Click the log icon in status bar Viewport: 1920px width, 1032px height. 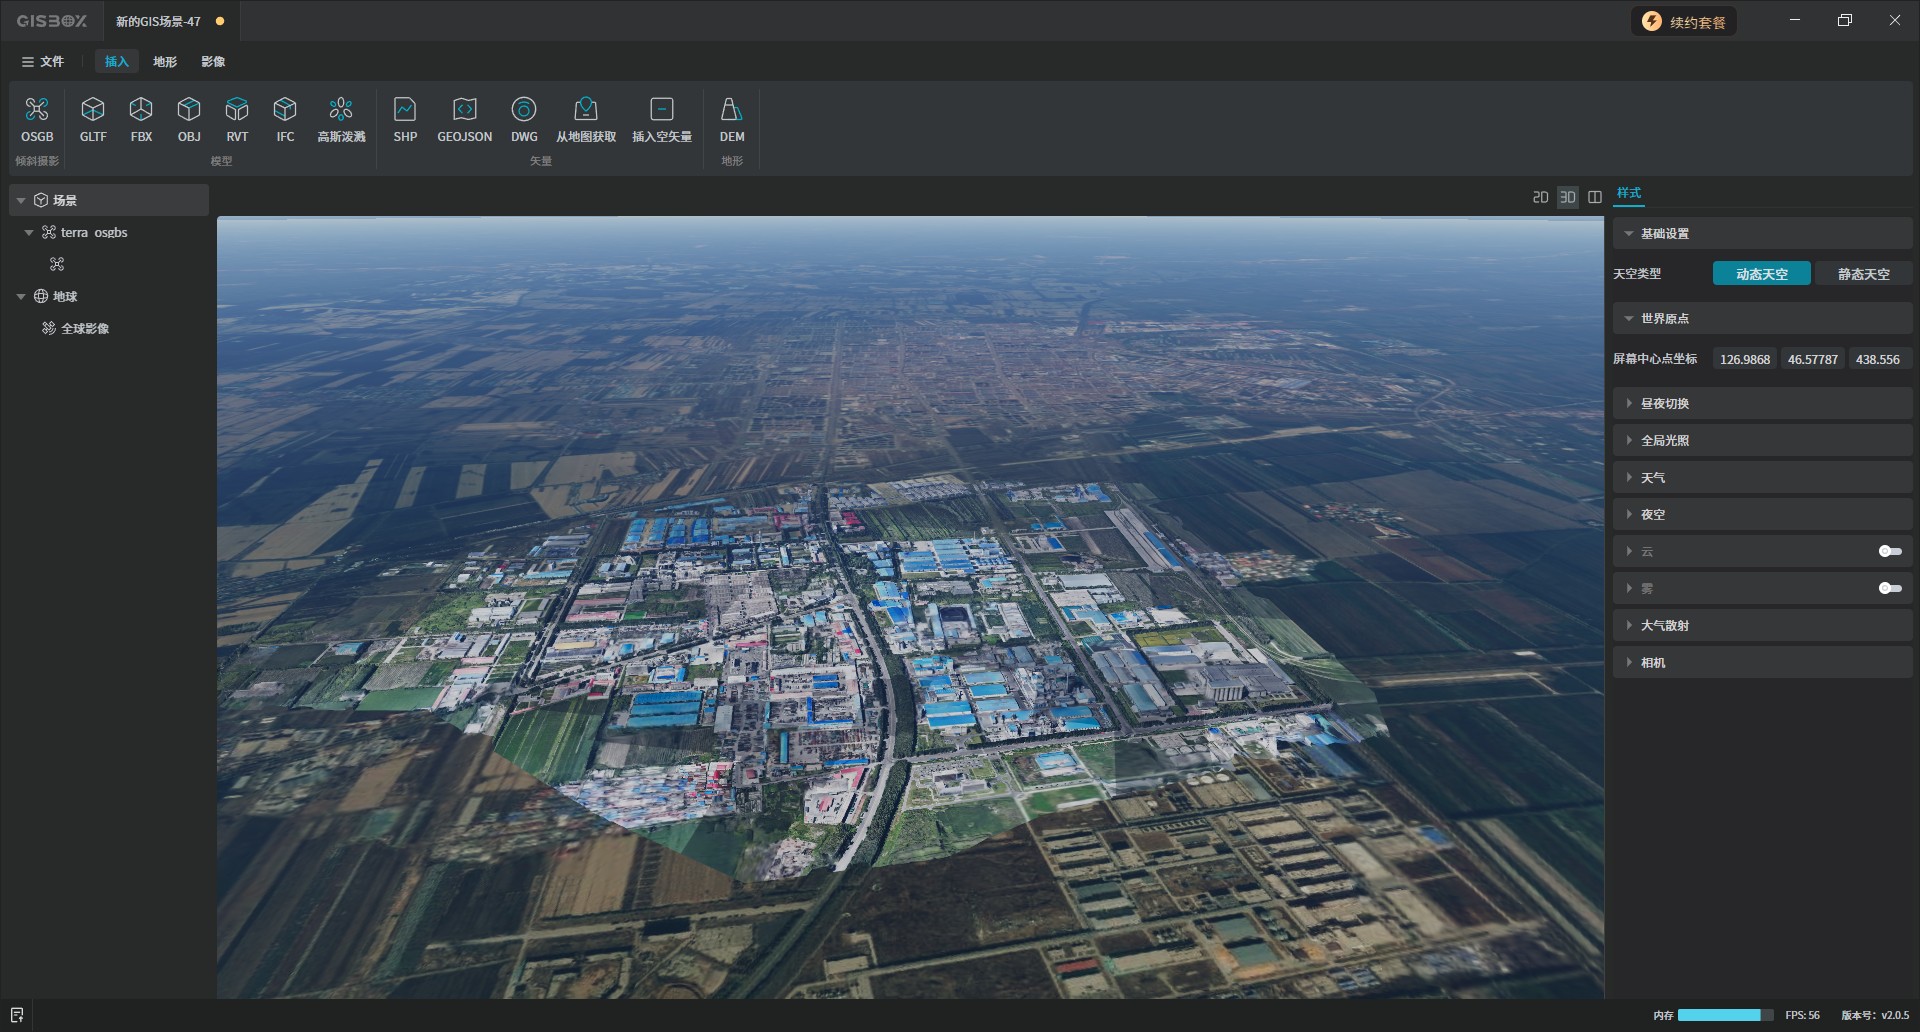tap(17, 1015)
